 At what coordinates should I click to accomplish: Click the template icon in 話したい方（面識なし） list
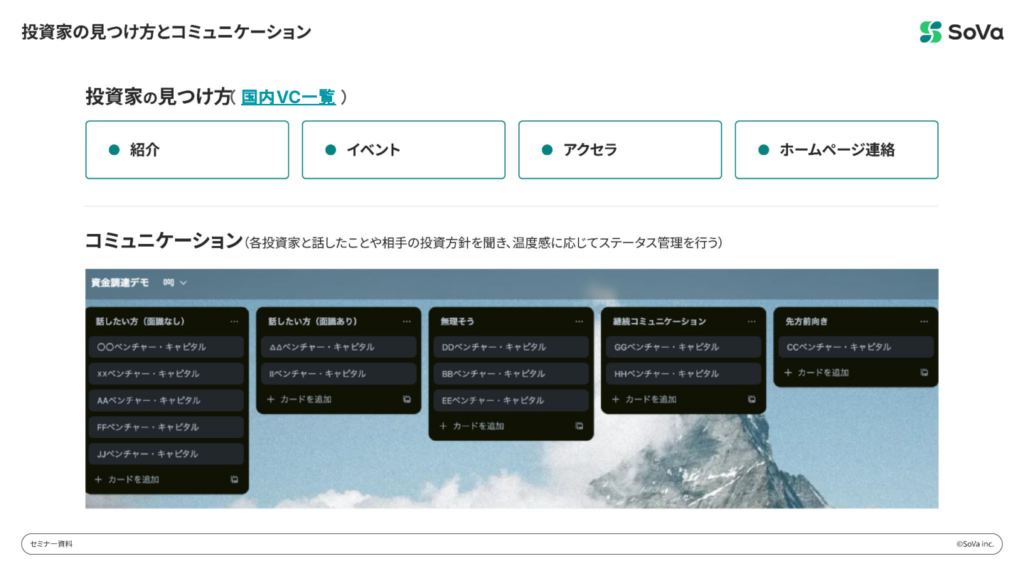click(x=234, y=480)
